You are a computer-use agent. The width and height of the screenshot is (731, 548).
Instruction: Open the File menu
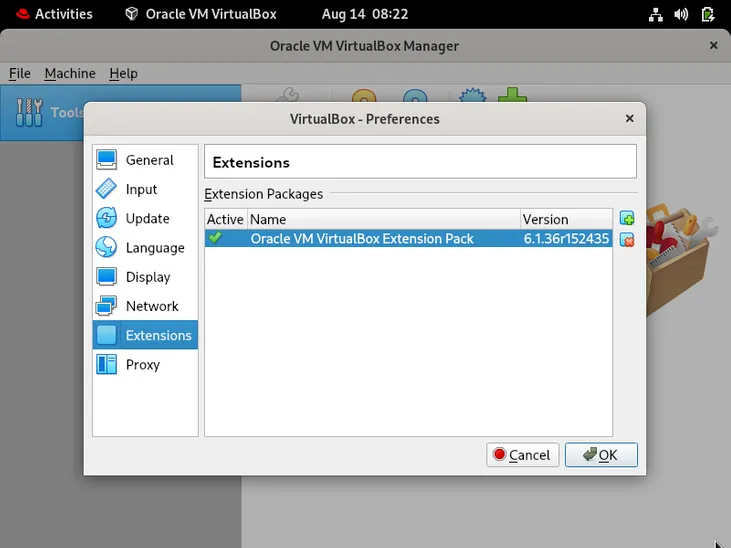(20, 73)
